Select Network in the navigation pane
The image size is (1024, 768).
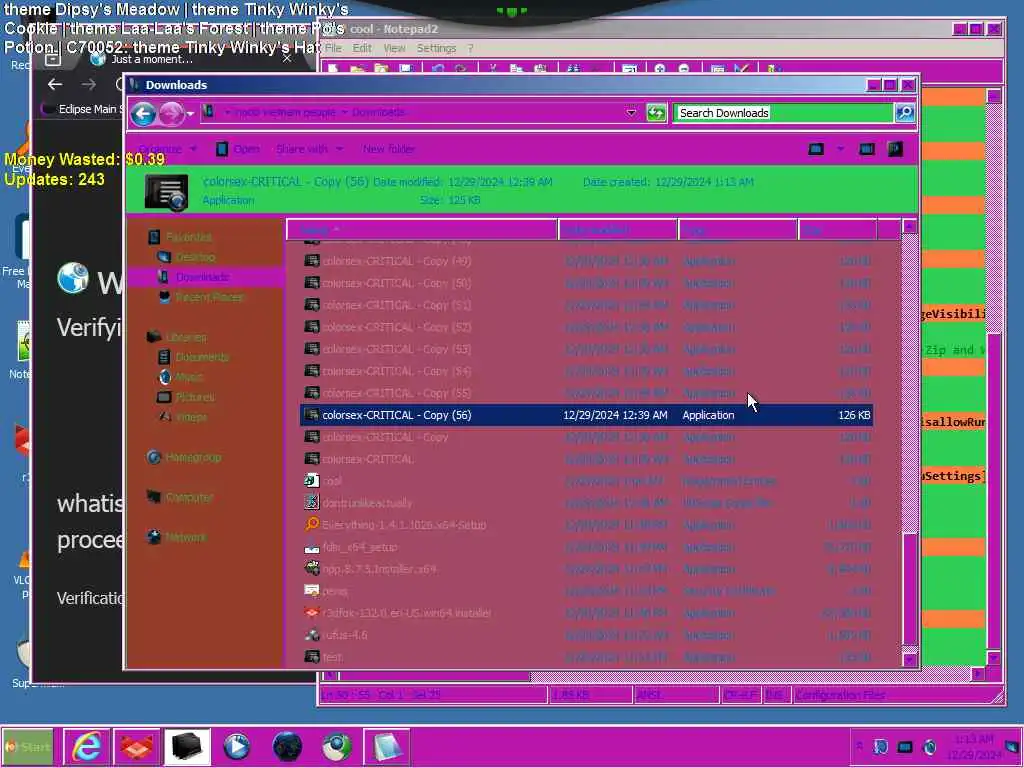click(185, 537)
